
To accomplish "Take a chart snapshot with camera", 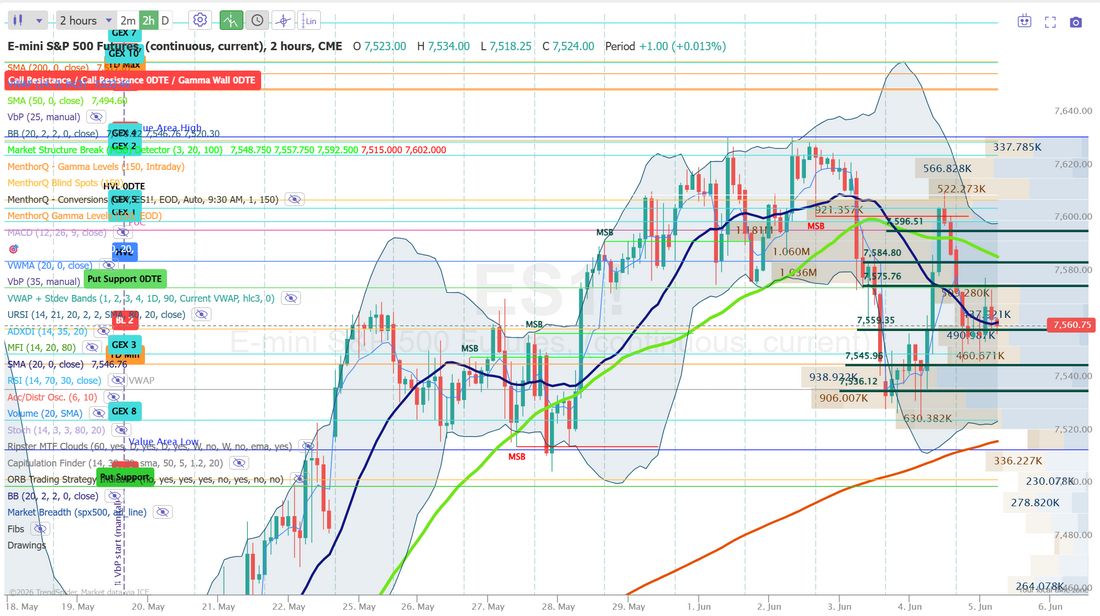I will (1075, 22).
